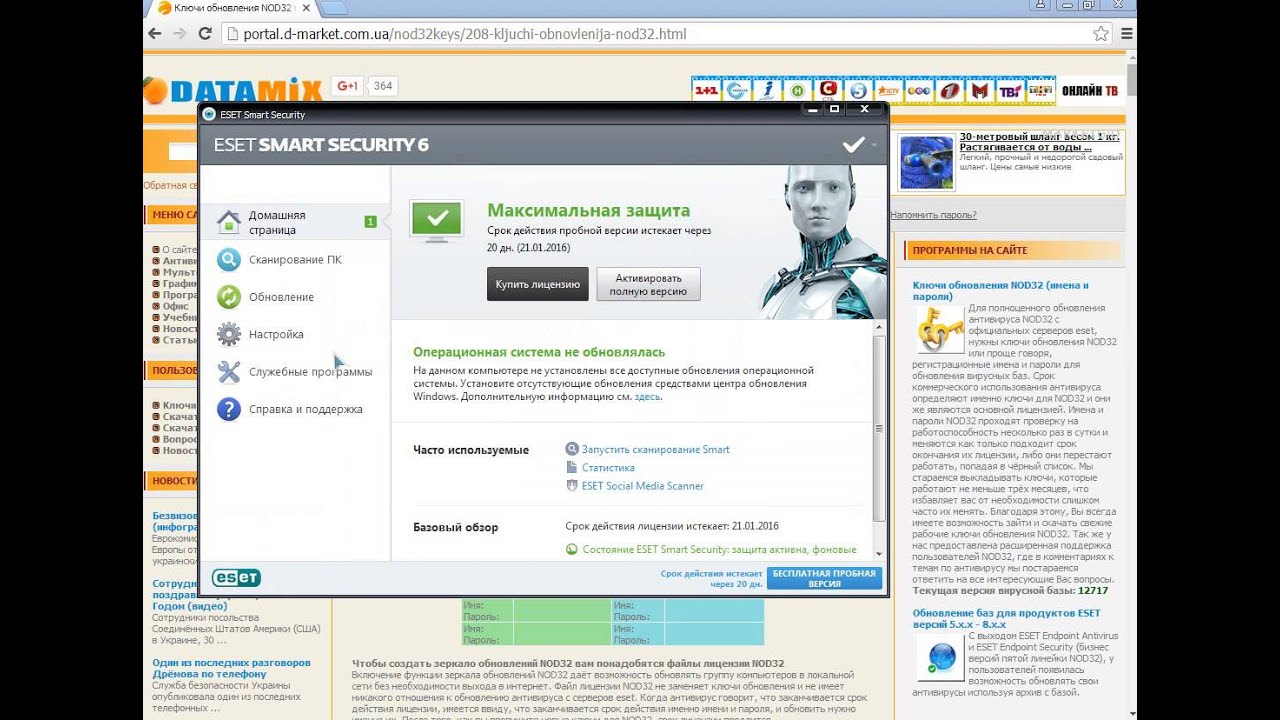Open Сканирование ПК in ESET sidebar
1280x720 pixels.
(x=293, y=259)
